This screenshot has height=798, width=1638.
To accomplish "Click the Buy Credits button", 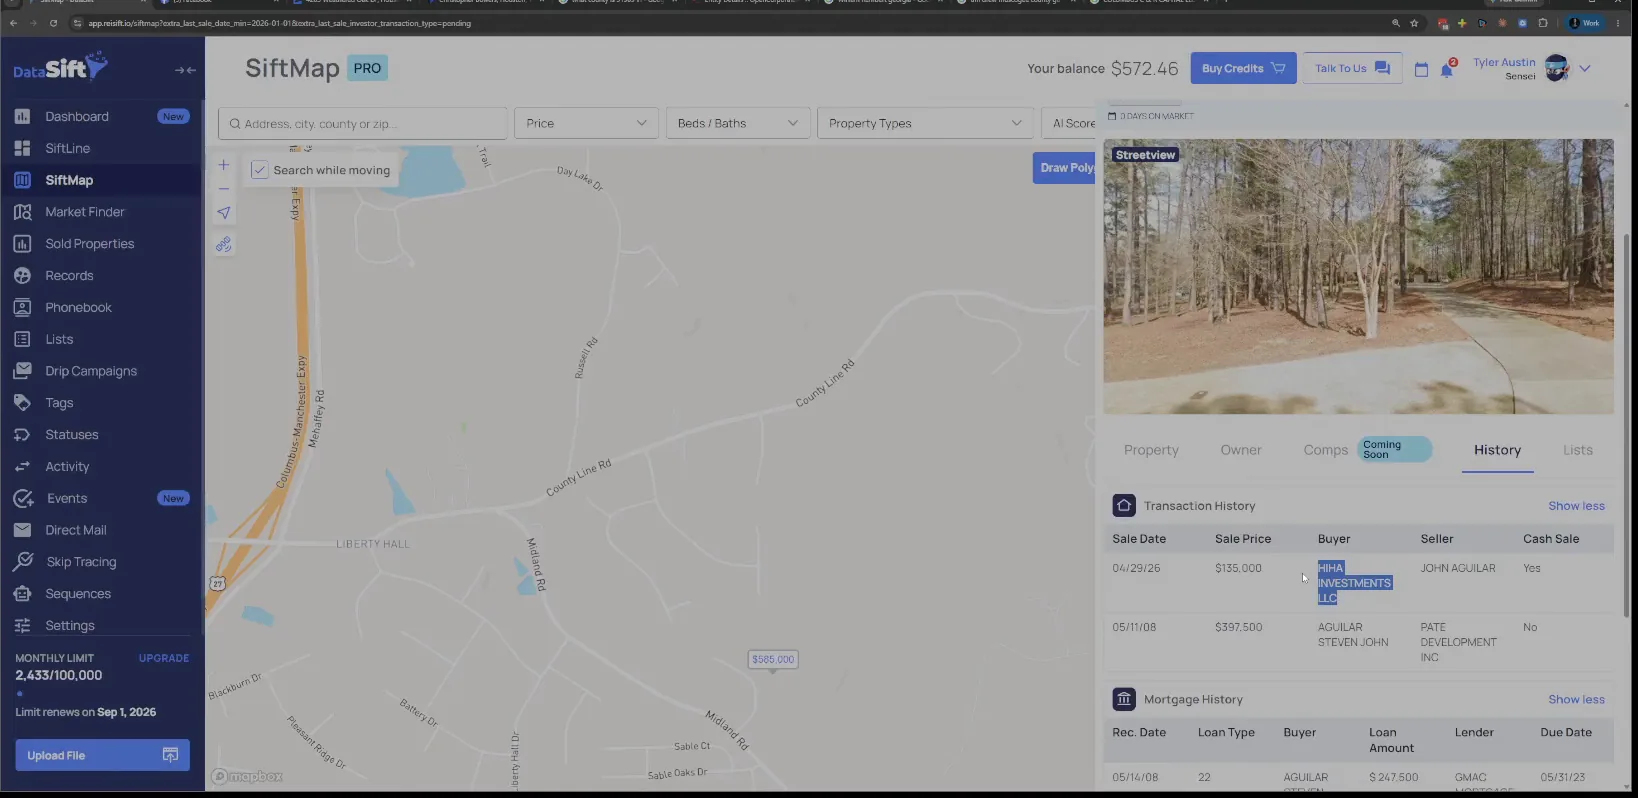I will [x=1243, y=68].
